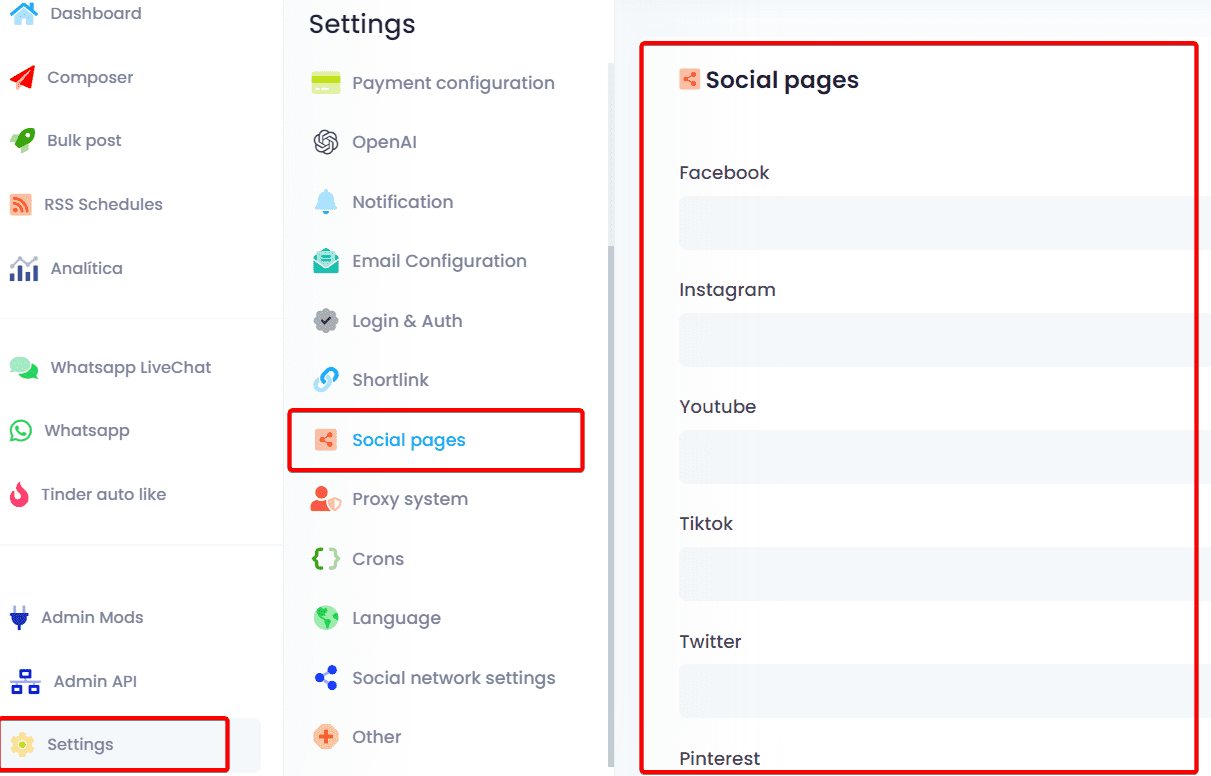Open Social network settings
Viewport: 1211px width, 776px height.
point(453,678)
